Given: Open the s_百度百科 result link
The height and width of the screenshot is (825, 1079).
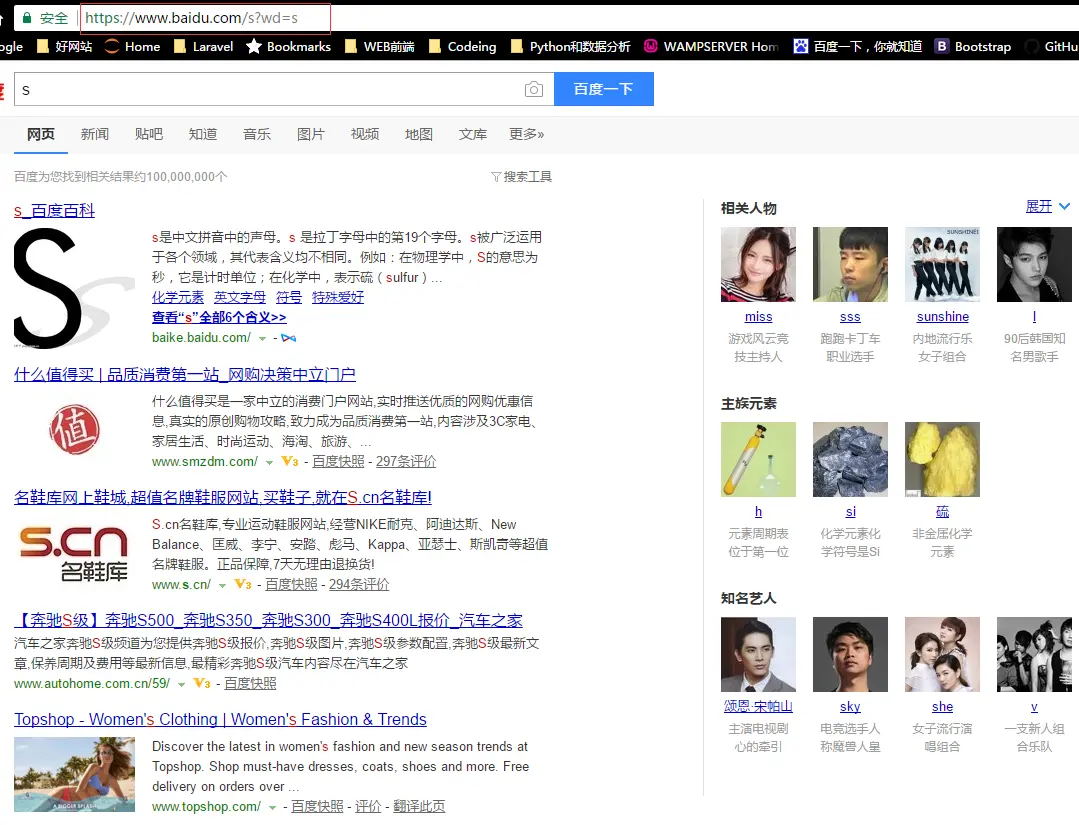Looking at the screenshot, I should tap(54, 211).
